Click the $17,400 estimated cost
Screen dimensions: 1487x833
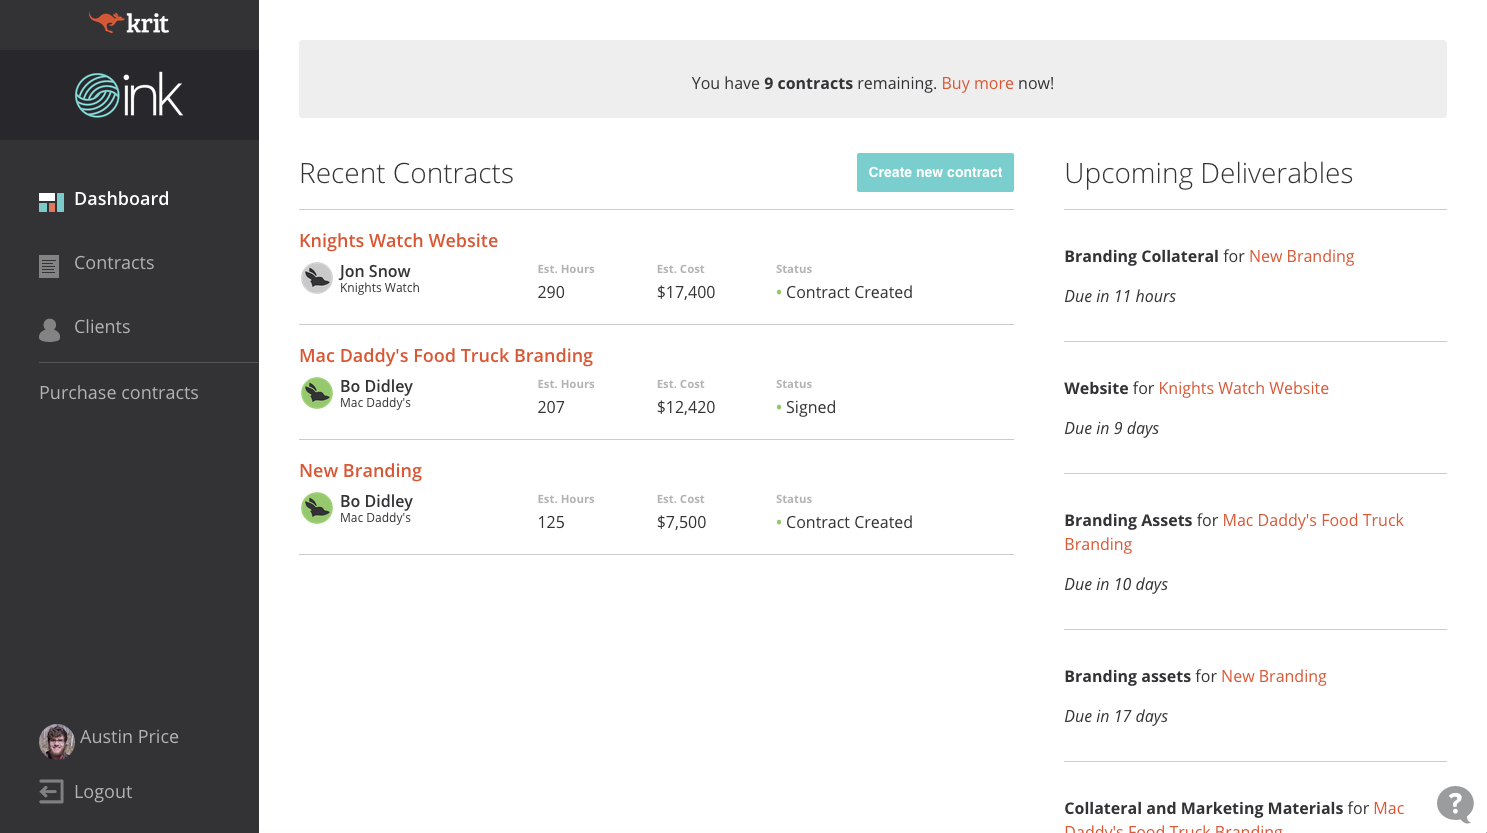[x=686, y=292]
